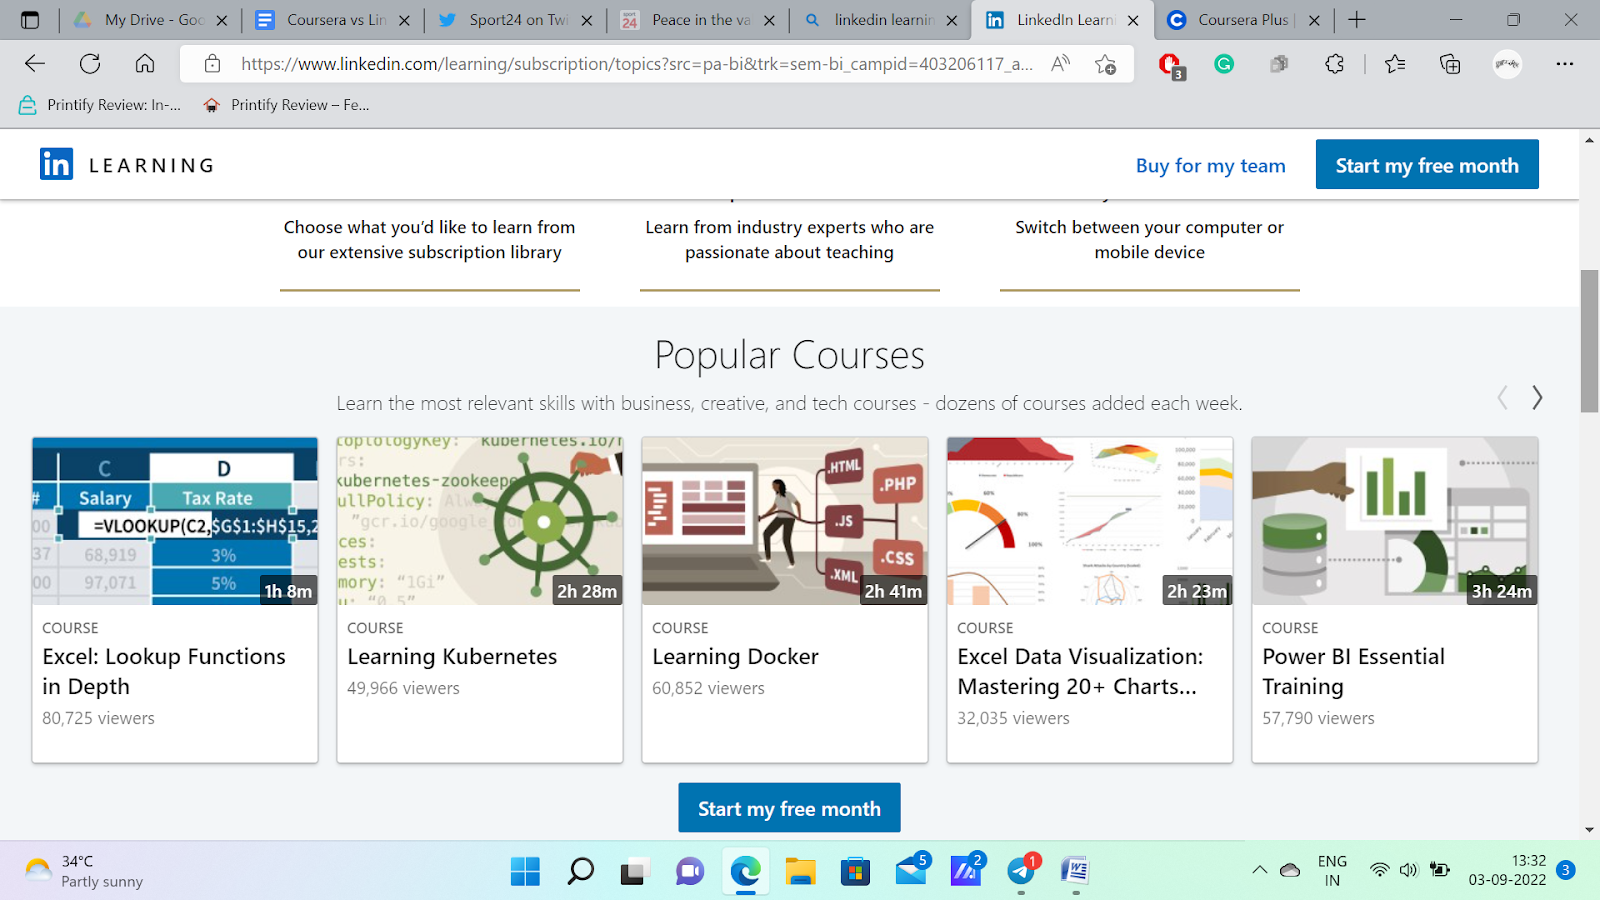Open Task View from taskbar

[635, 871]
